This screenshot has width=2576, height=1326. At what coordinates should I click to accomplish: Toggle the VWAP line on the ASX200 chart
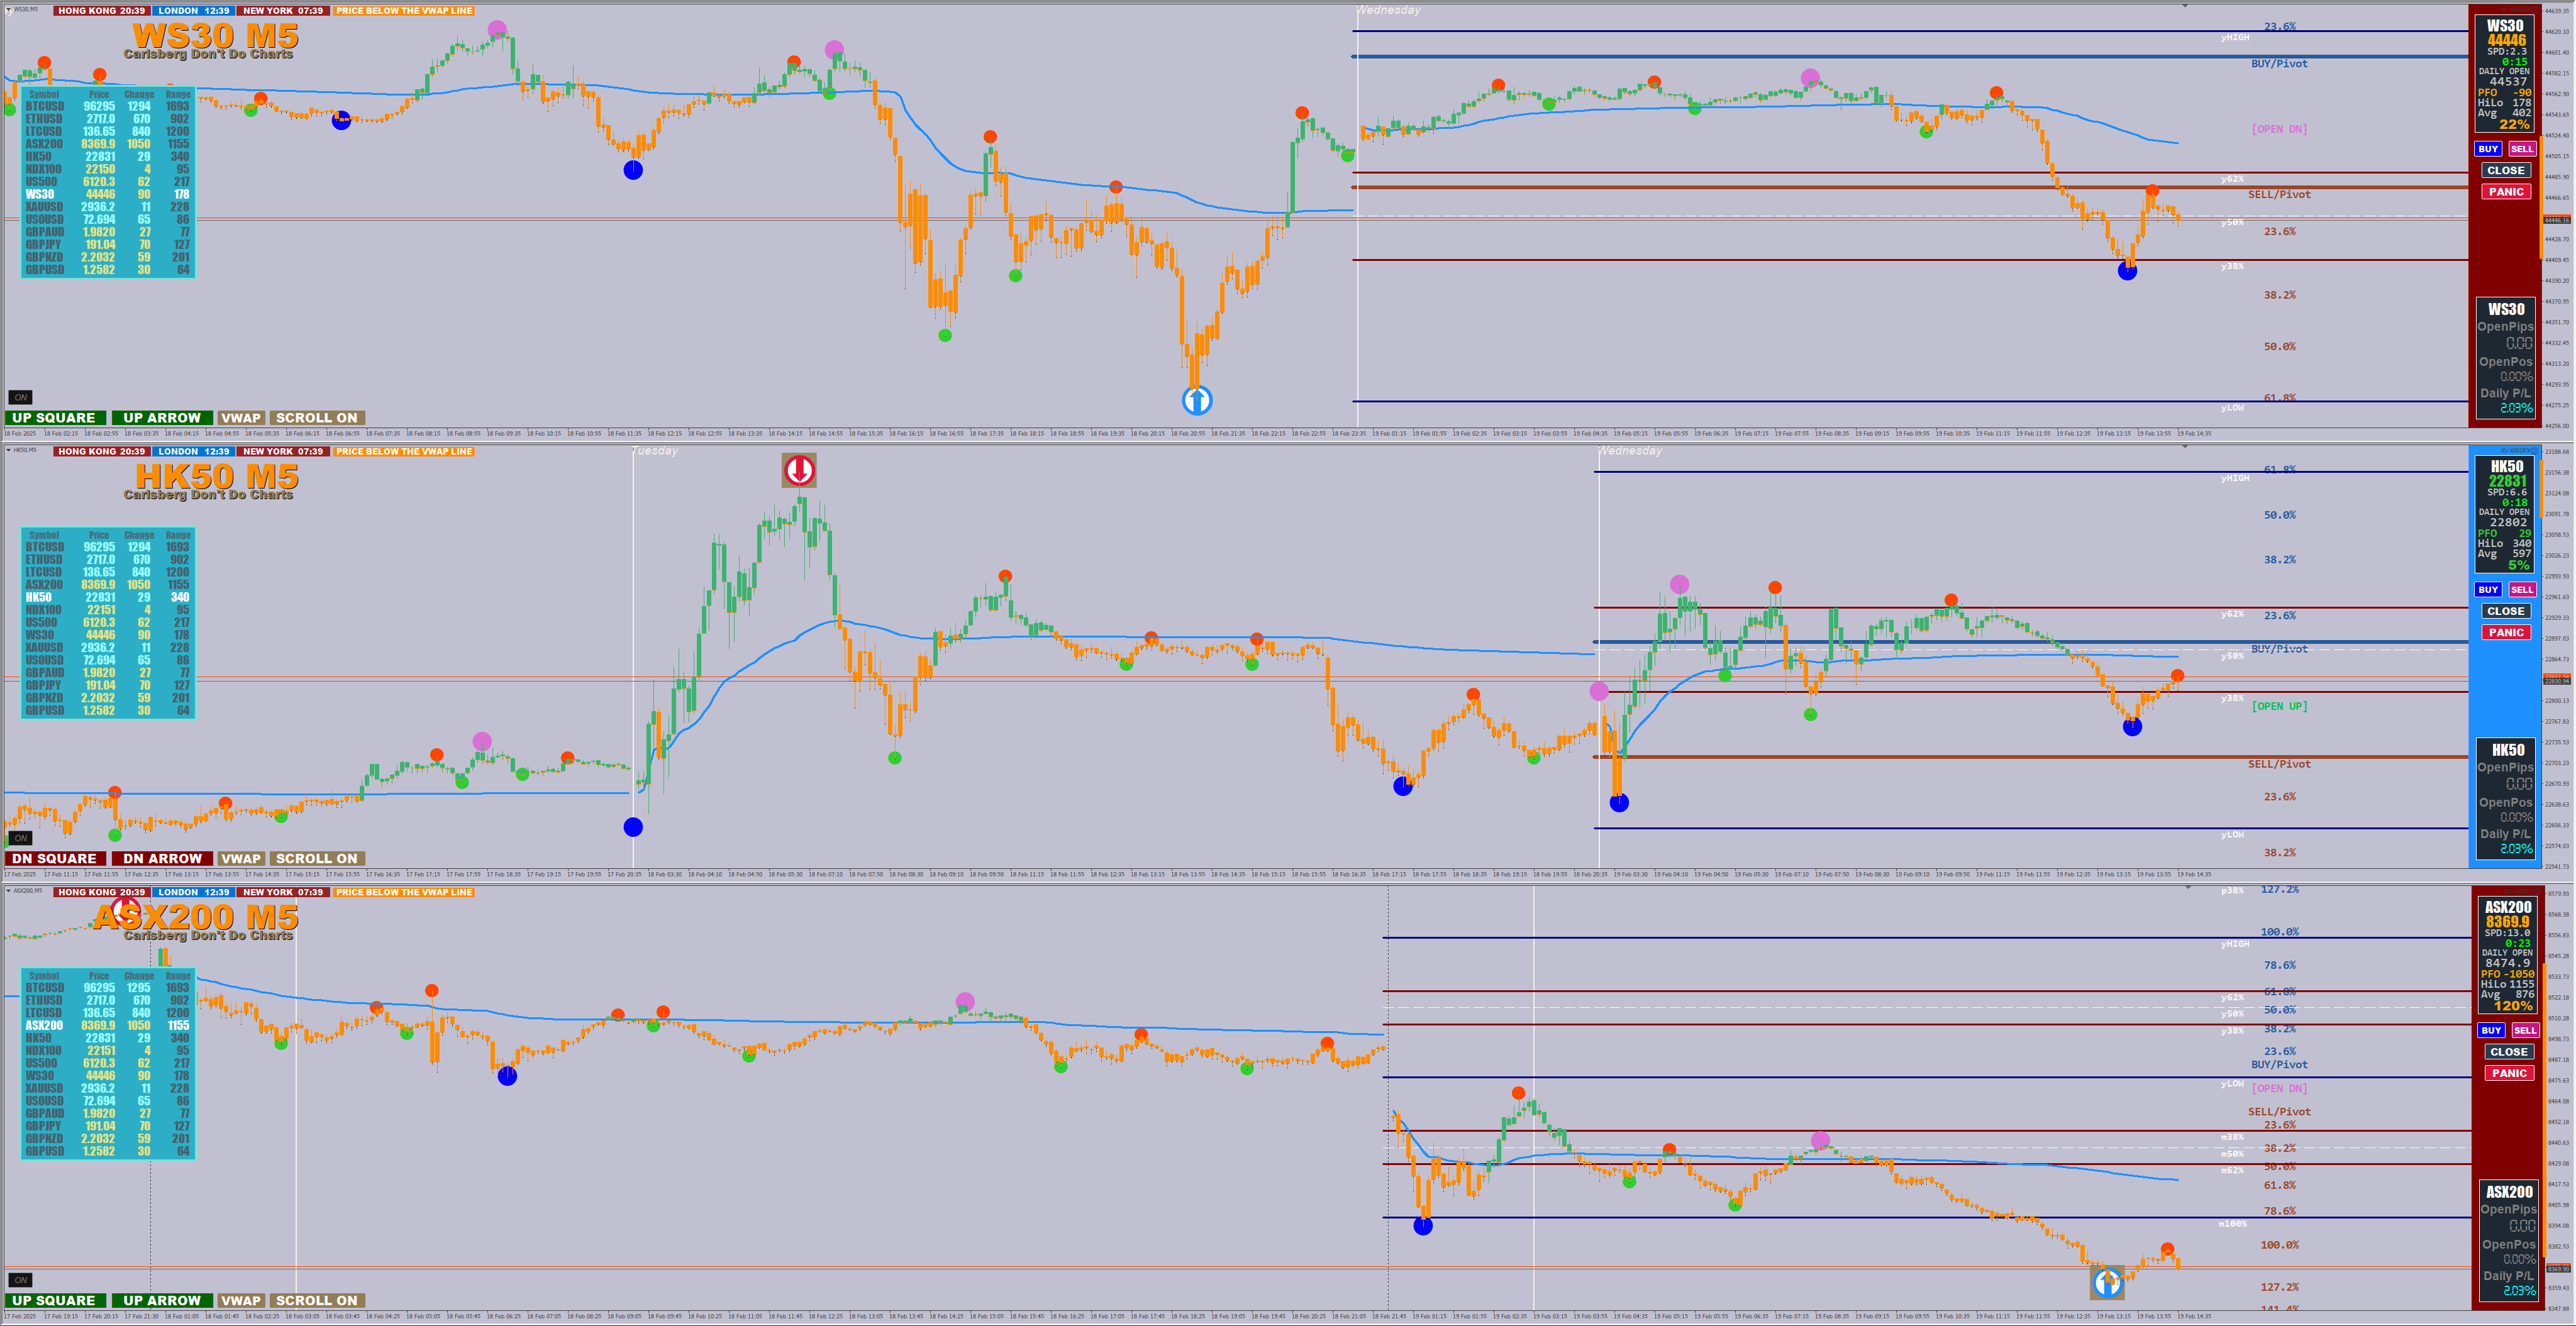(240, 1300)
